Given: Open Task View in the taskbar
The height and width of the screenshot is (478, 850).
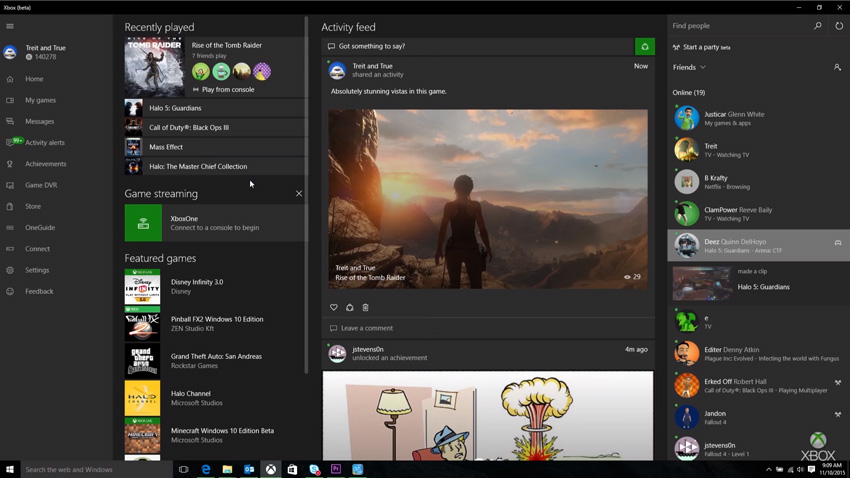Looking at the screenshot, I should [x=183, y=469].
